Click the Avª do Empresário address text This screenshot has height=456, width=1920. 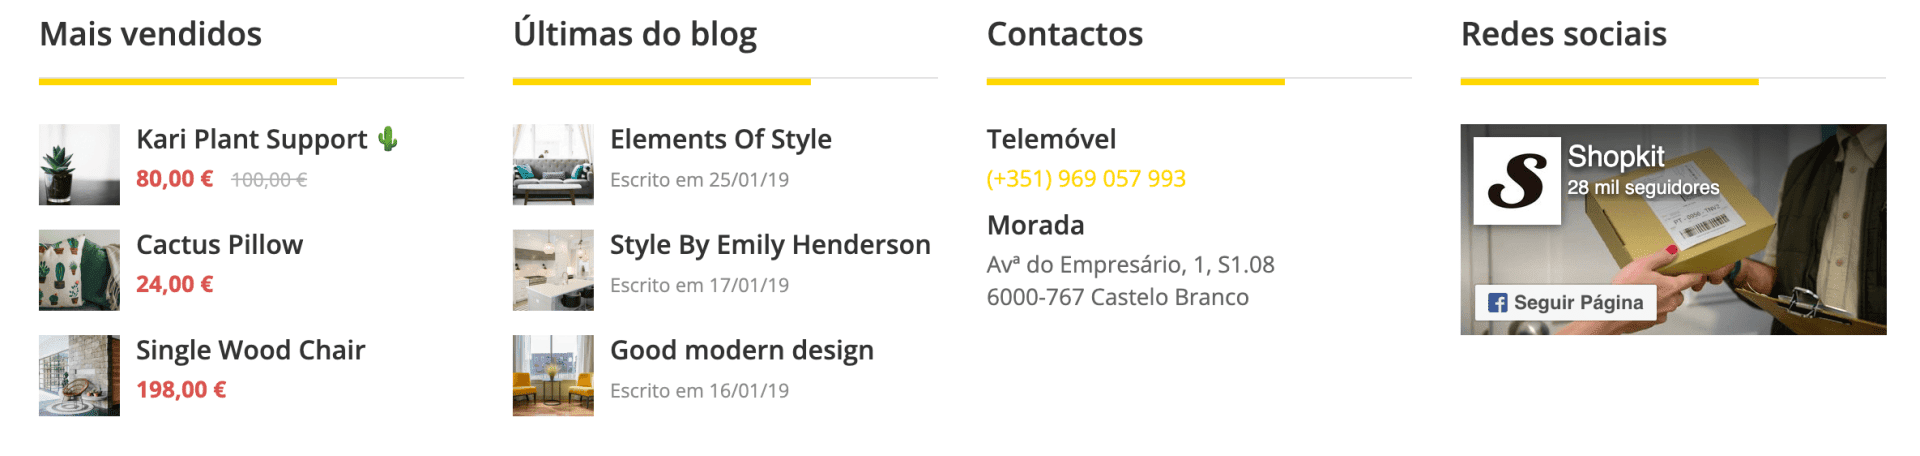click(x=1130, y=265)
